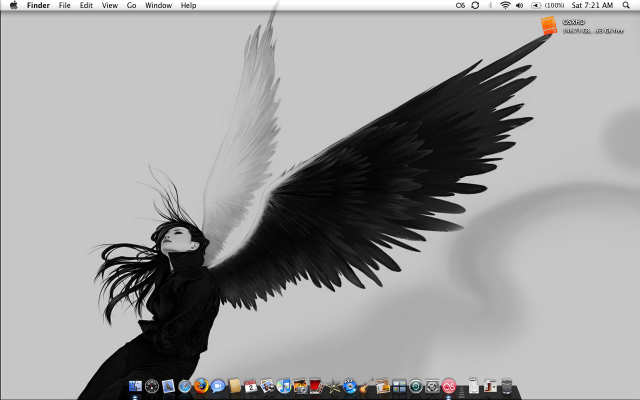Image resolution: width=640 pixels, height=400 pixels.
Task: Open Address Book from the Dock
Action: (x=235, y=386)
